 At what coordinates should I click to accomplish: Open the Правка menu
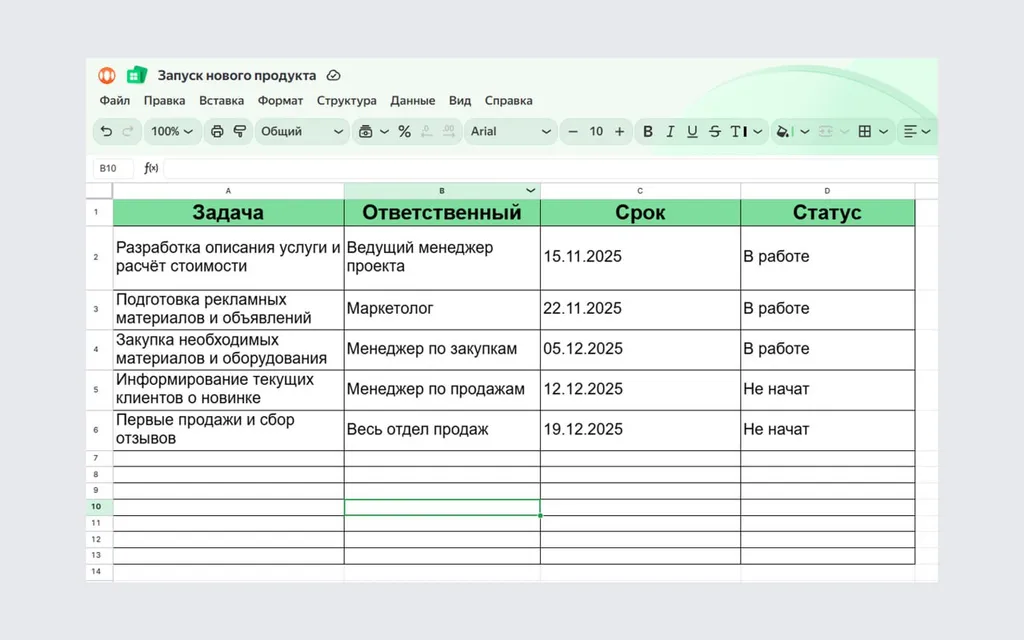pos(165,101)
